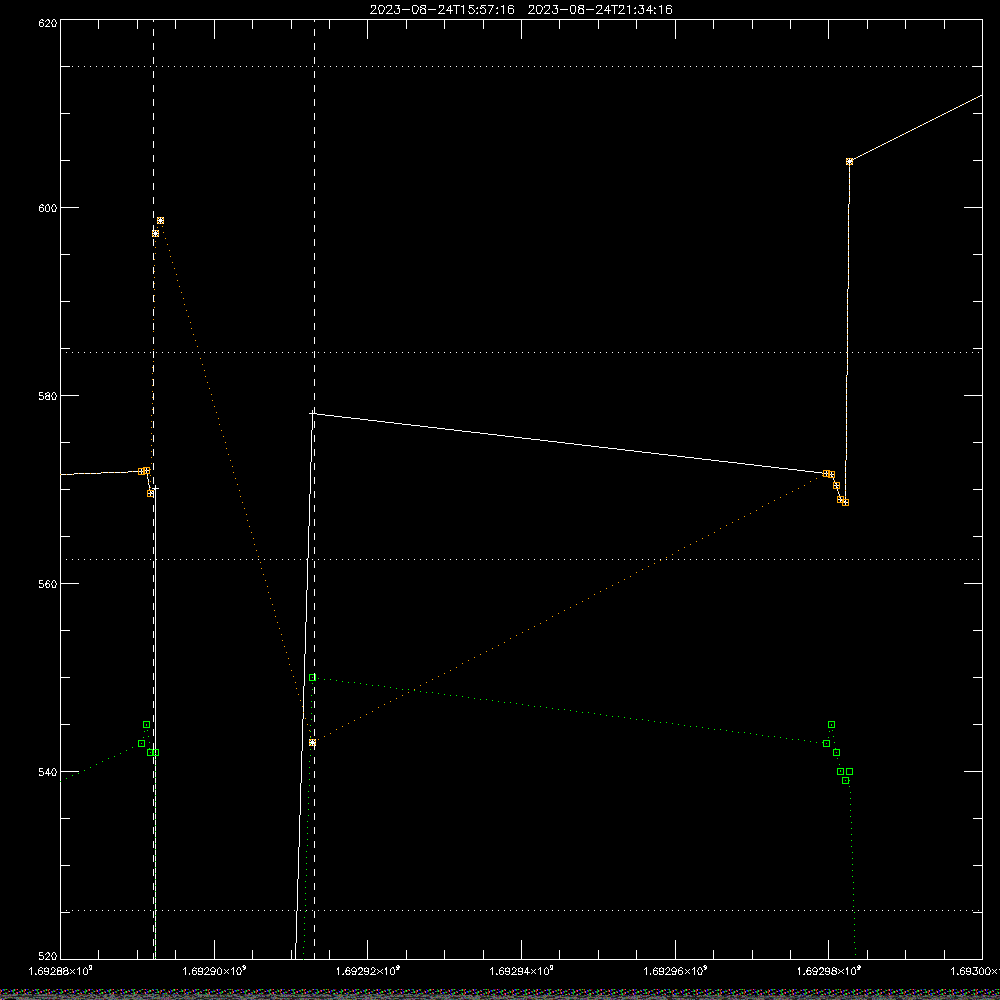Screen dimensions: 1000x1000
Task: Click the y-axis label 580
Action: [48, 395]
